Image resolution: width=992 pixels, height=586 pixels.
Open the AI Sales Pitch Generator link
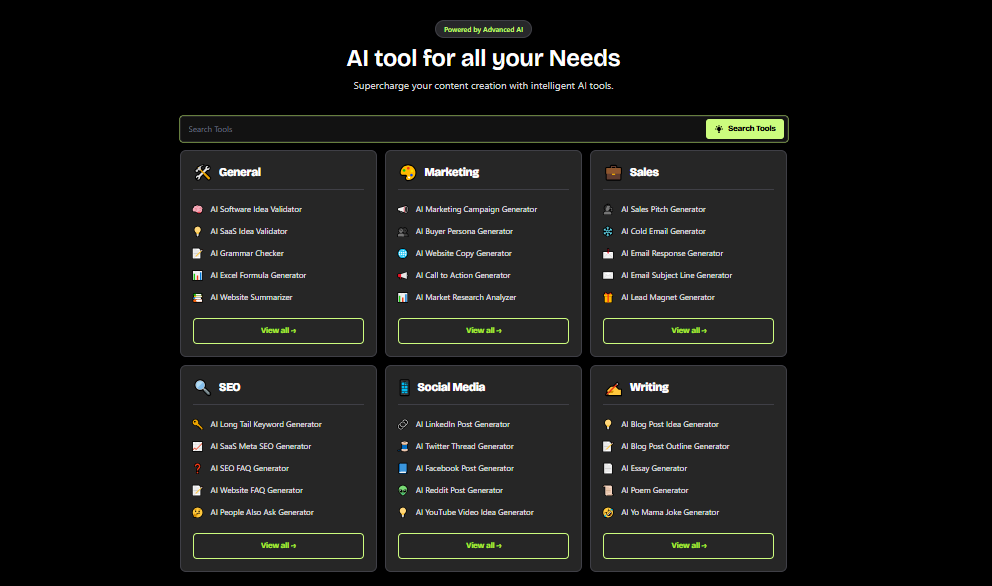pos(663,209)
